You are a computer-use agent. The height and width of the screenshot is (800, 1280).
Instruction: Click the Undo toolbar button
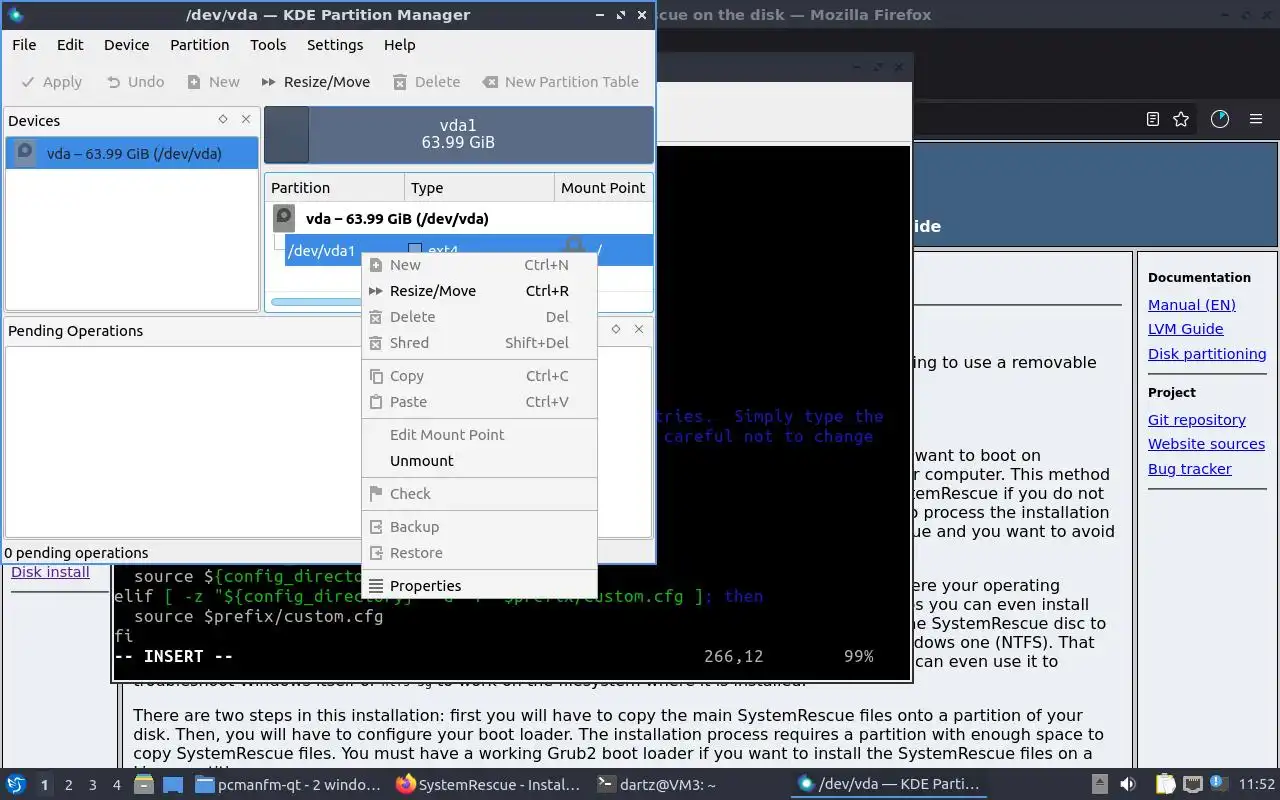coord(135,82)
